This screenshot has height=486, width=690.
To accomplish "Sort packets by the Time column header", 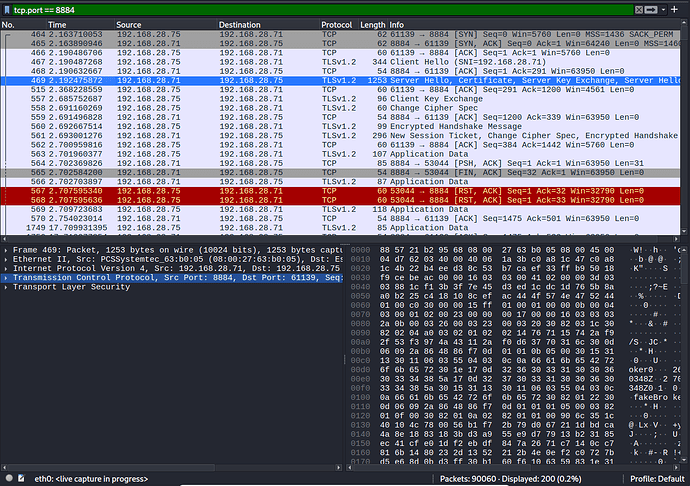I will click(x=80, y=25).
